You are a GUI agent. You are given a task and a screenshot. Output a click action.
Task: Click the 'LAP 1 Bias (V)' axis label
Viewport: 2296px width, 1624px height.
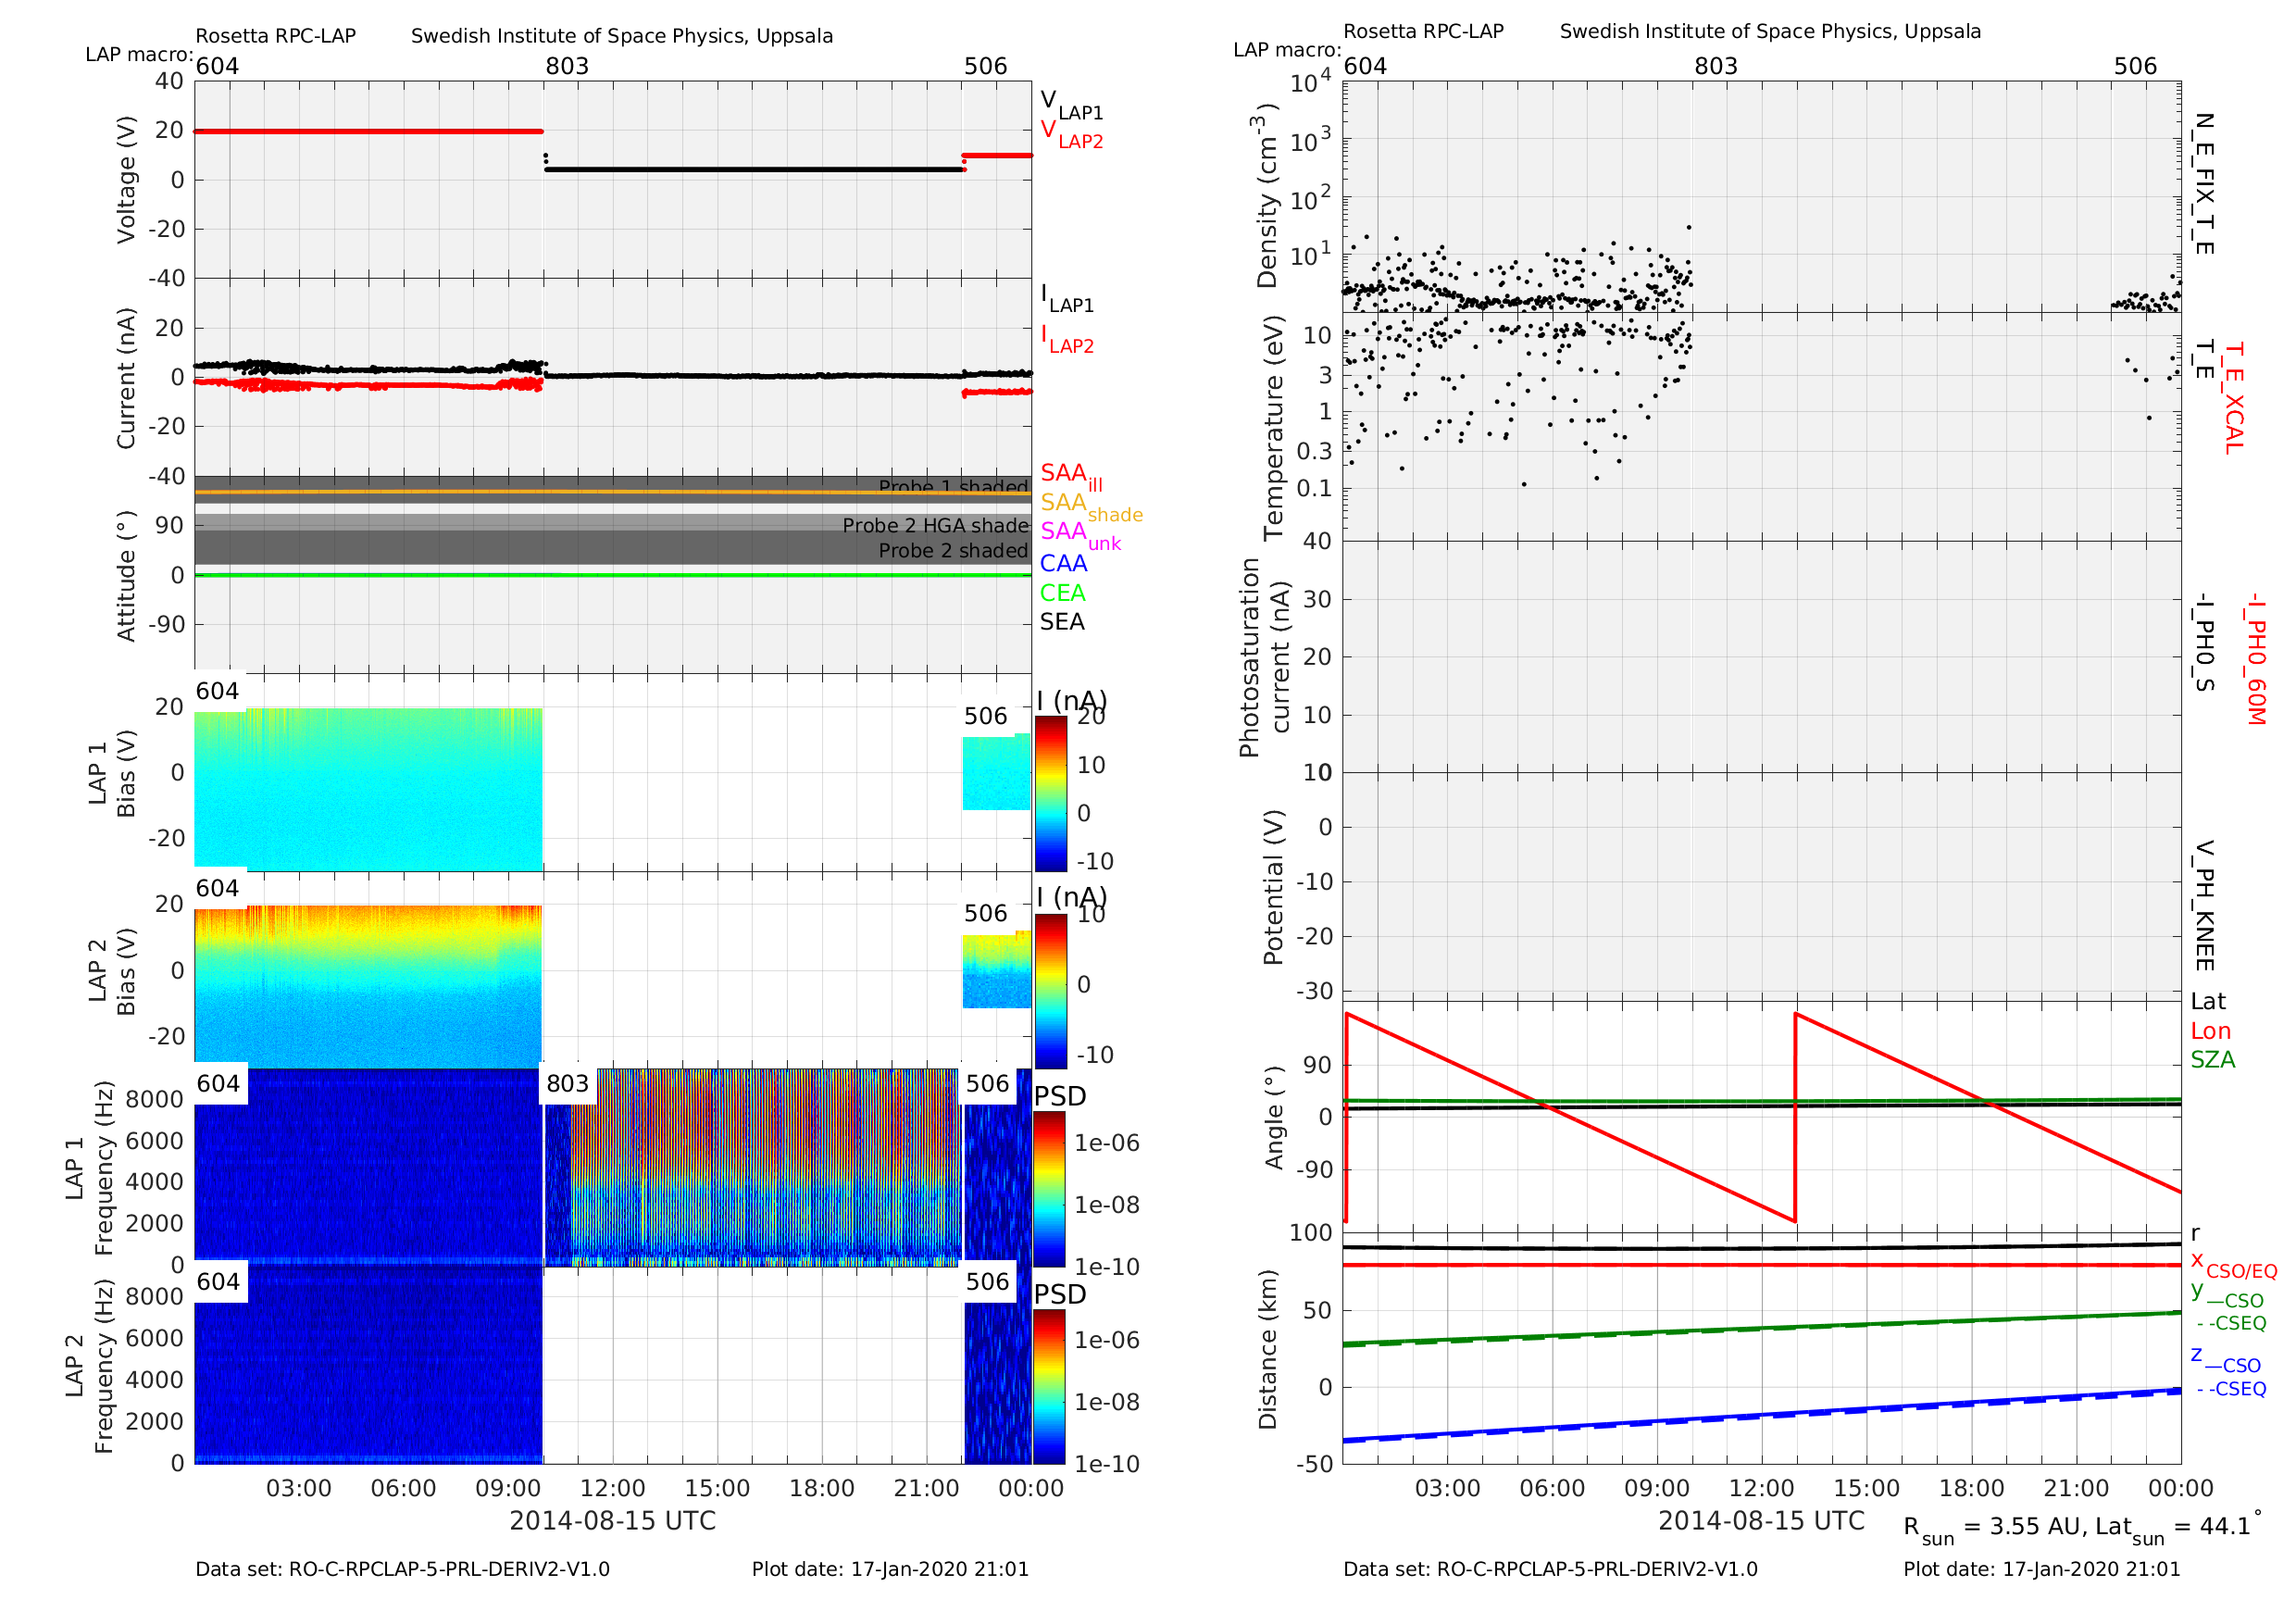coord(112,773)
